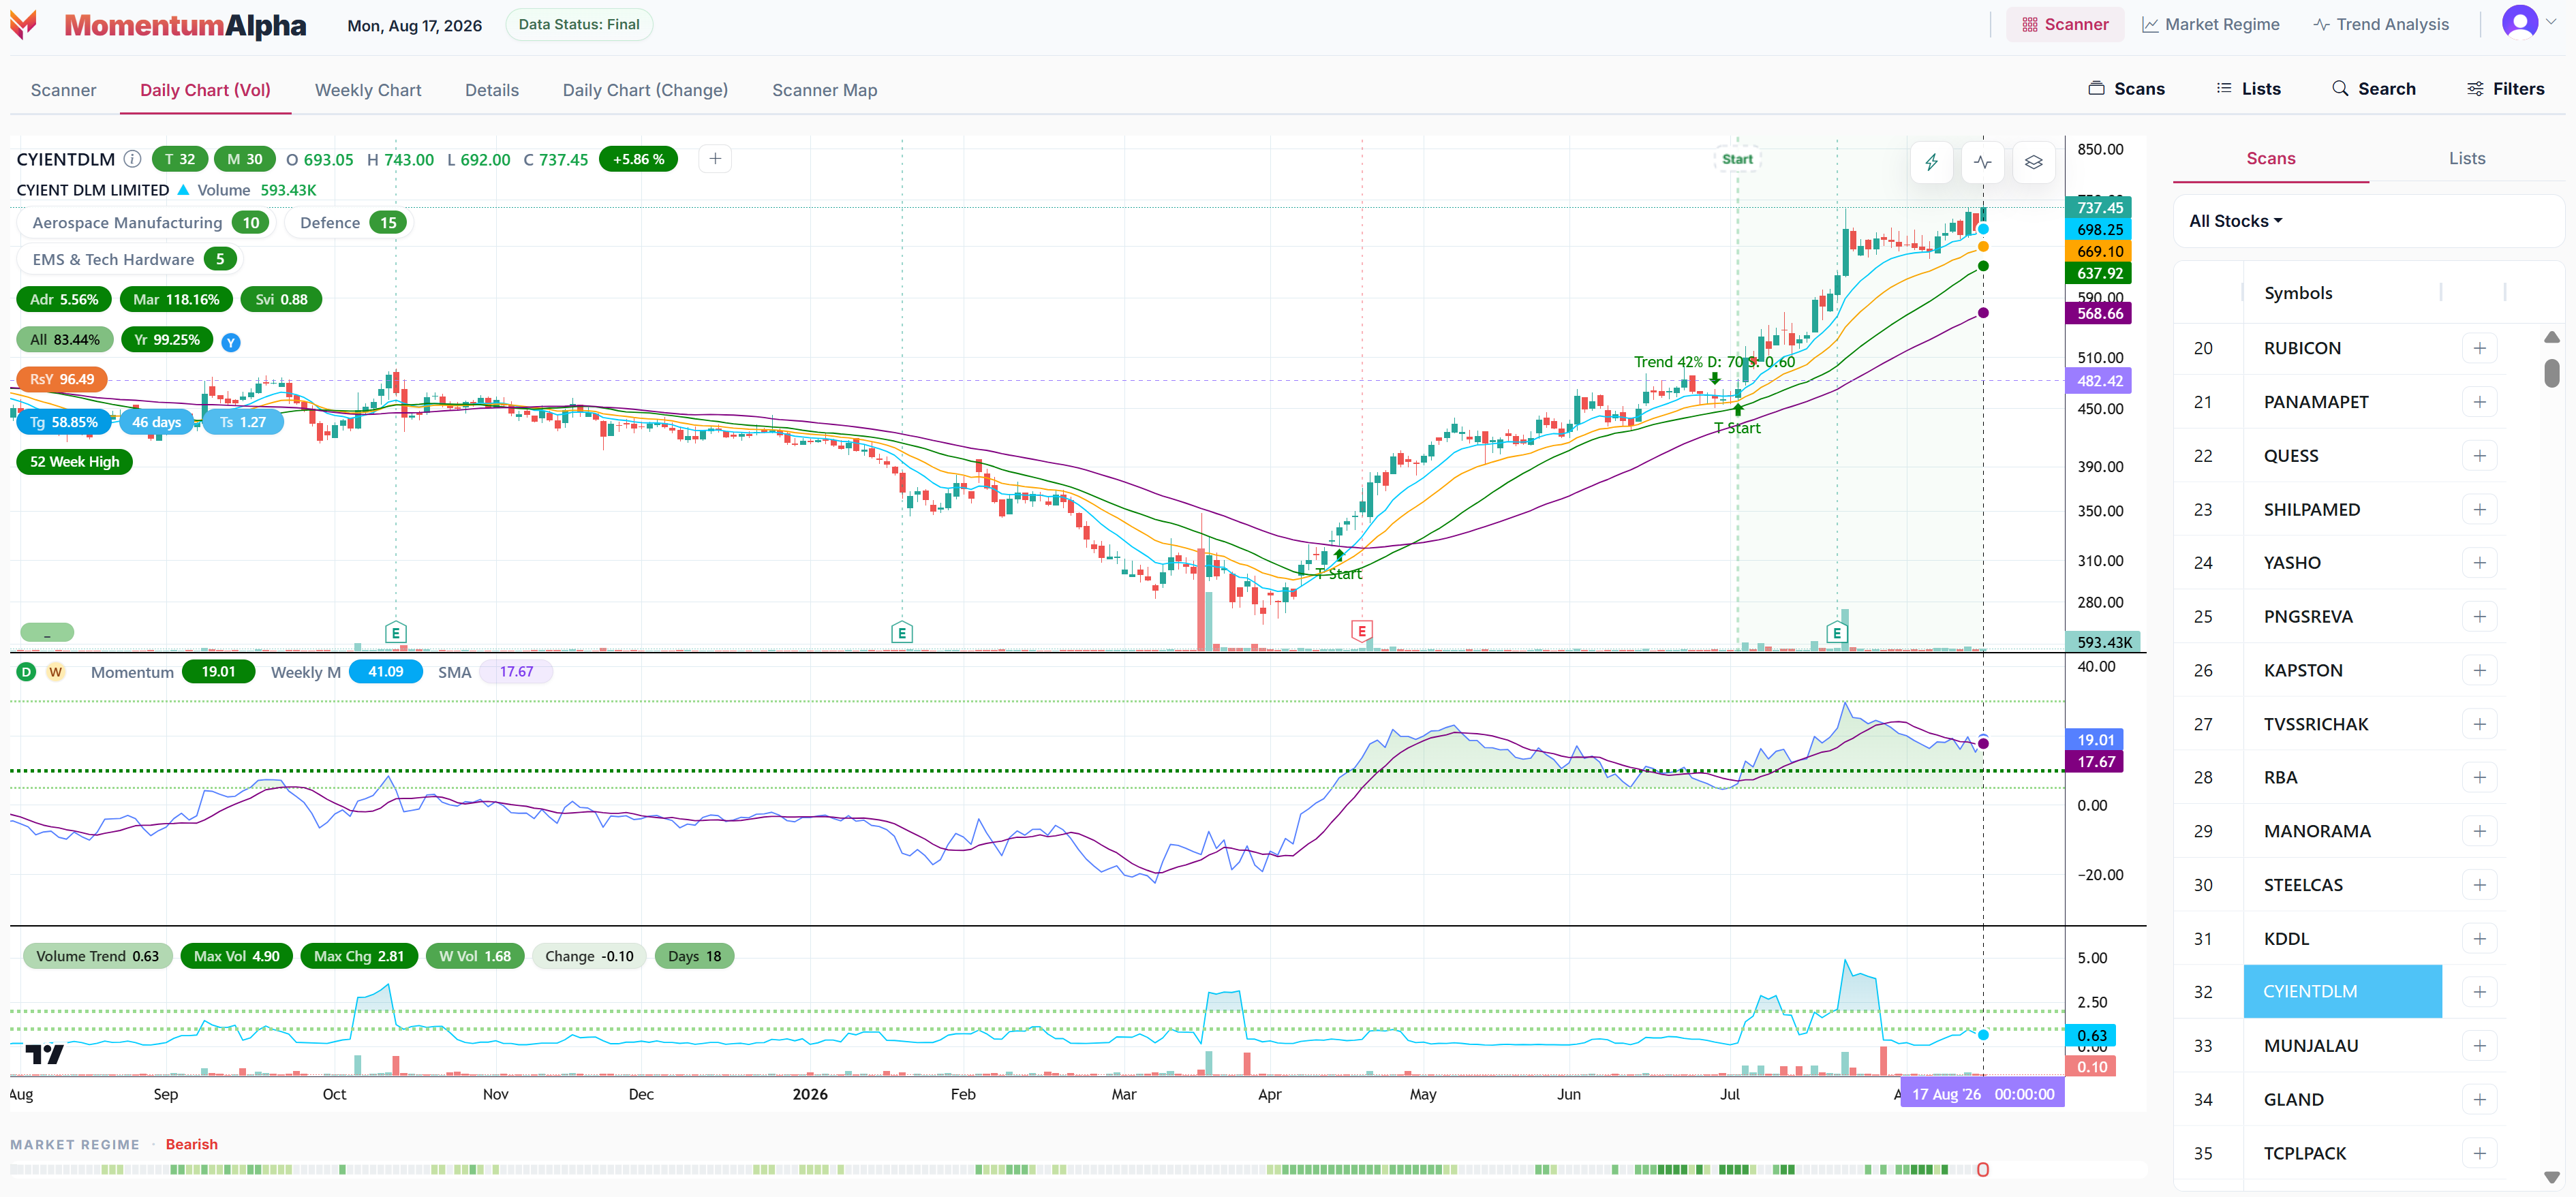The width and height of the screenshot is (2576, 1197).
Task: Click the layers chart icon
Action: 2034,162
